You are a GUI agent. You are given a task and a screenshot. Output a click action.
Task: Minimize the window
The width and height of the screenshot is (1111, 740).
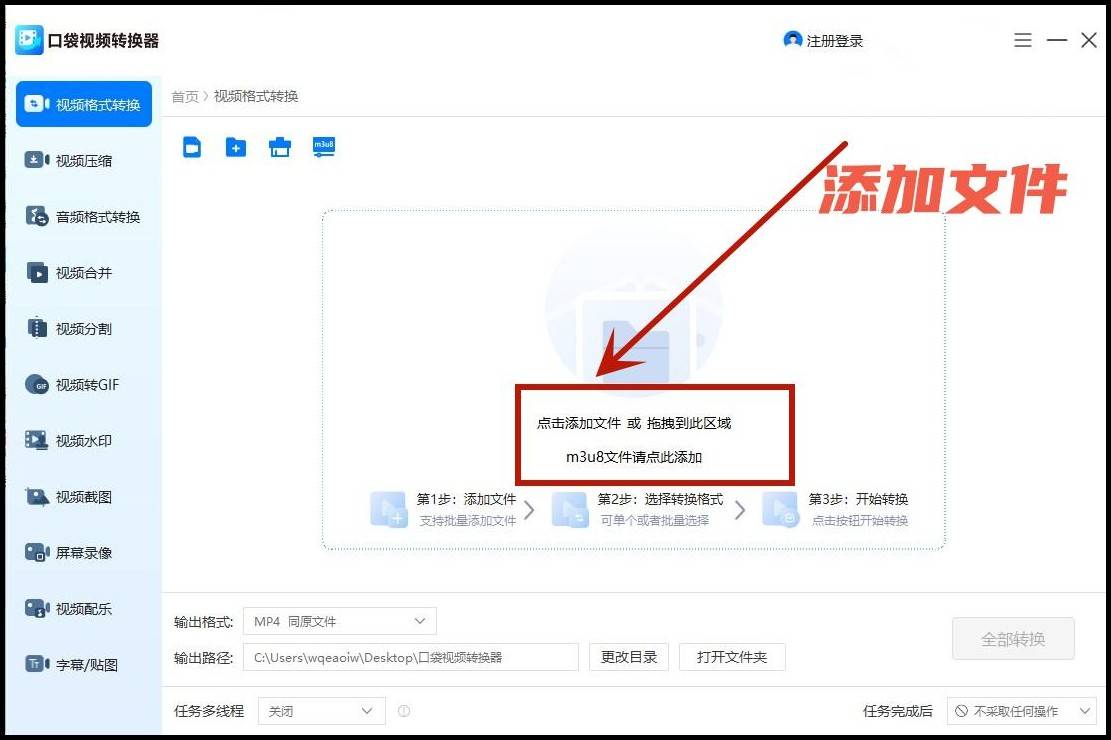pyautogui.click(x=1056, y=40)
